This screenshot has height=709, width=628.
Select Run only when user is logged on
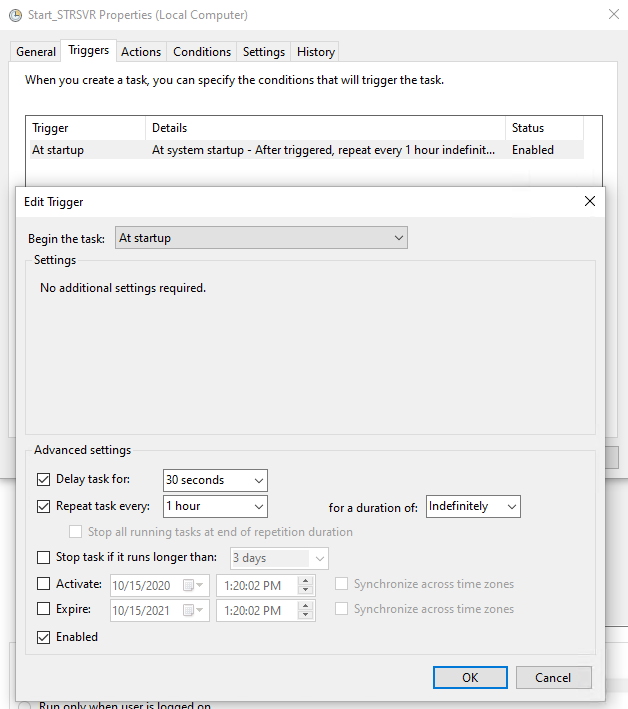pyautogui.click(x=24, y=705)
